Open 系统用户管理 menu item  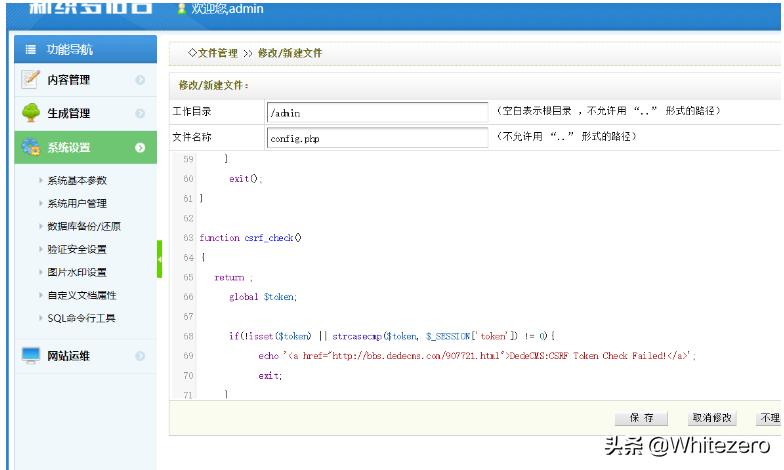click(x=77, y=204)
